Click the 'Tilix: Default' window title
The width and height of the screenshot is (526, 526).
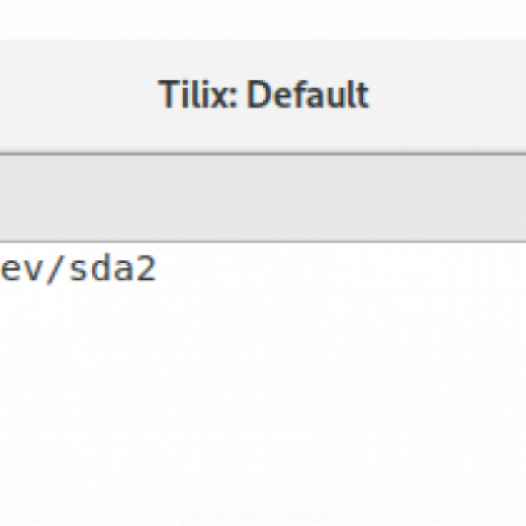264,95
